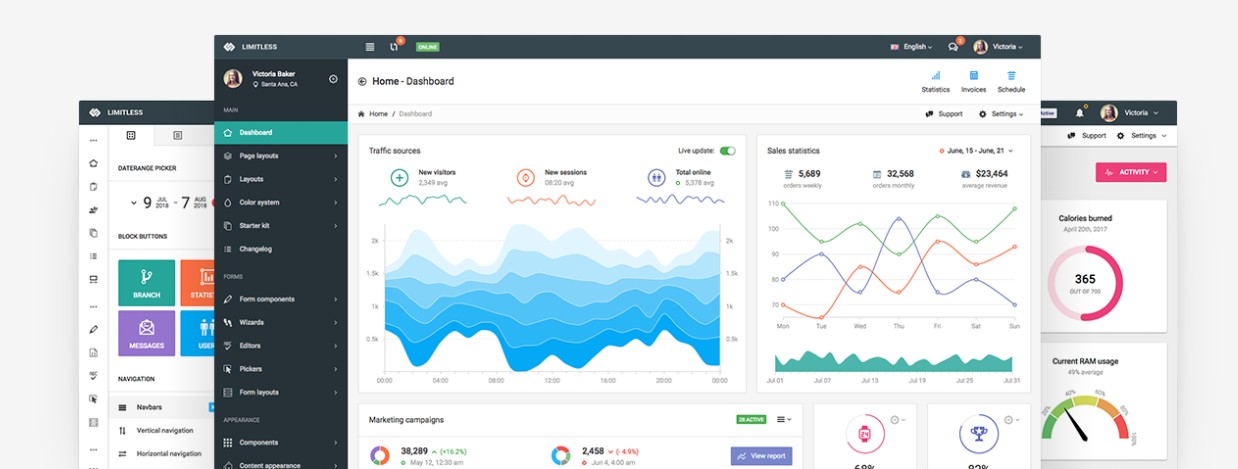Select Form layouts in the sidebar
The height and width of the screenshot is (469, 1238).
(x=281, y=392)
